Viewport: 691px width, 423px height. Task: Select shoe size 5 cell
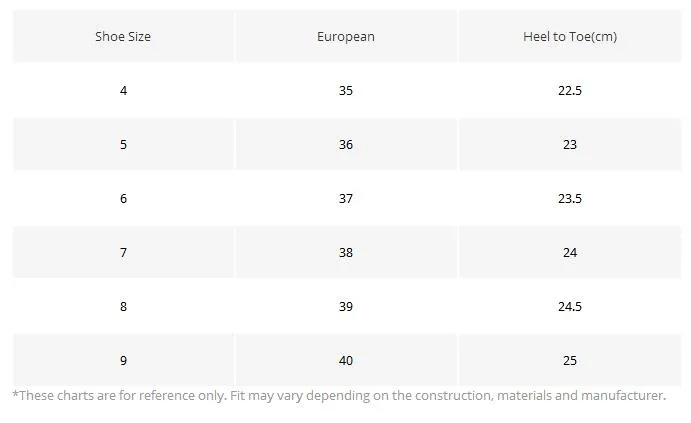pos(123,145)
